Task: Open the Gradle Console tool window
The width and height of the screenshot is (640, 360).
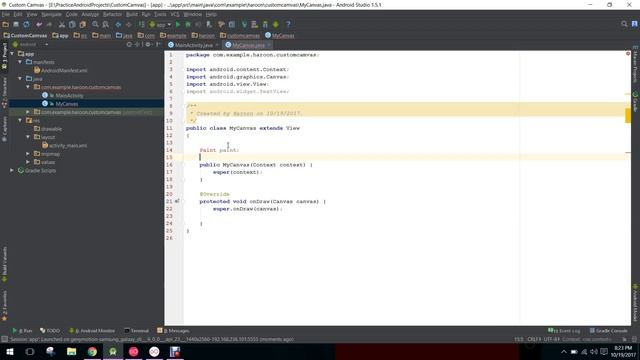Action: tap(609, 331)
